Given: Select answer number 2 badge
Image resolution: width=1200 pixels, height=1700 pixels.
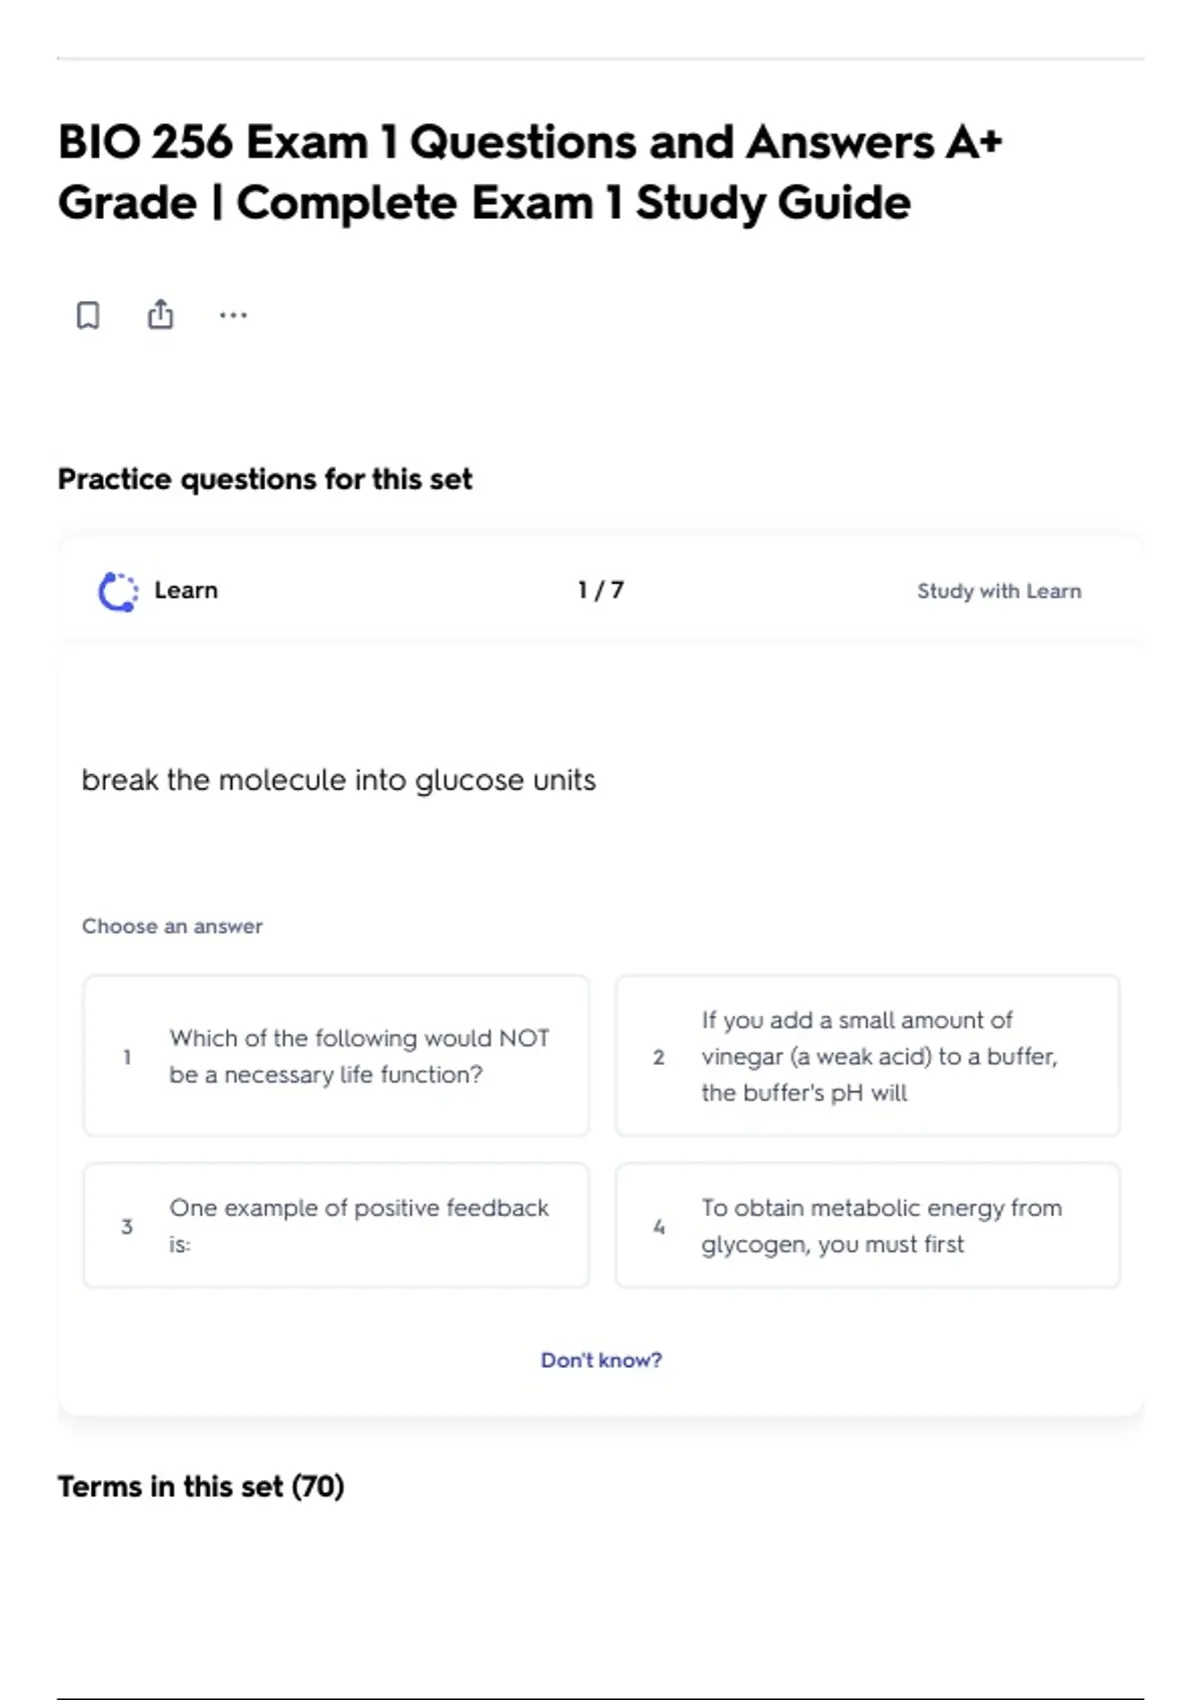Looking at the screenshot, I should click(x=659, y=1057).
